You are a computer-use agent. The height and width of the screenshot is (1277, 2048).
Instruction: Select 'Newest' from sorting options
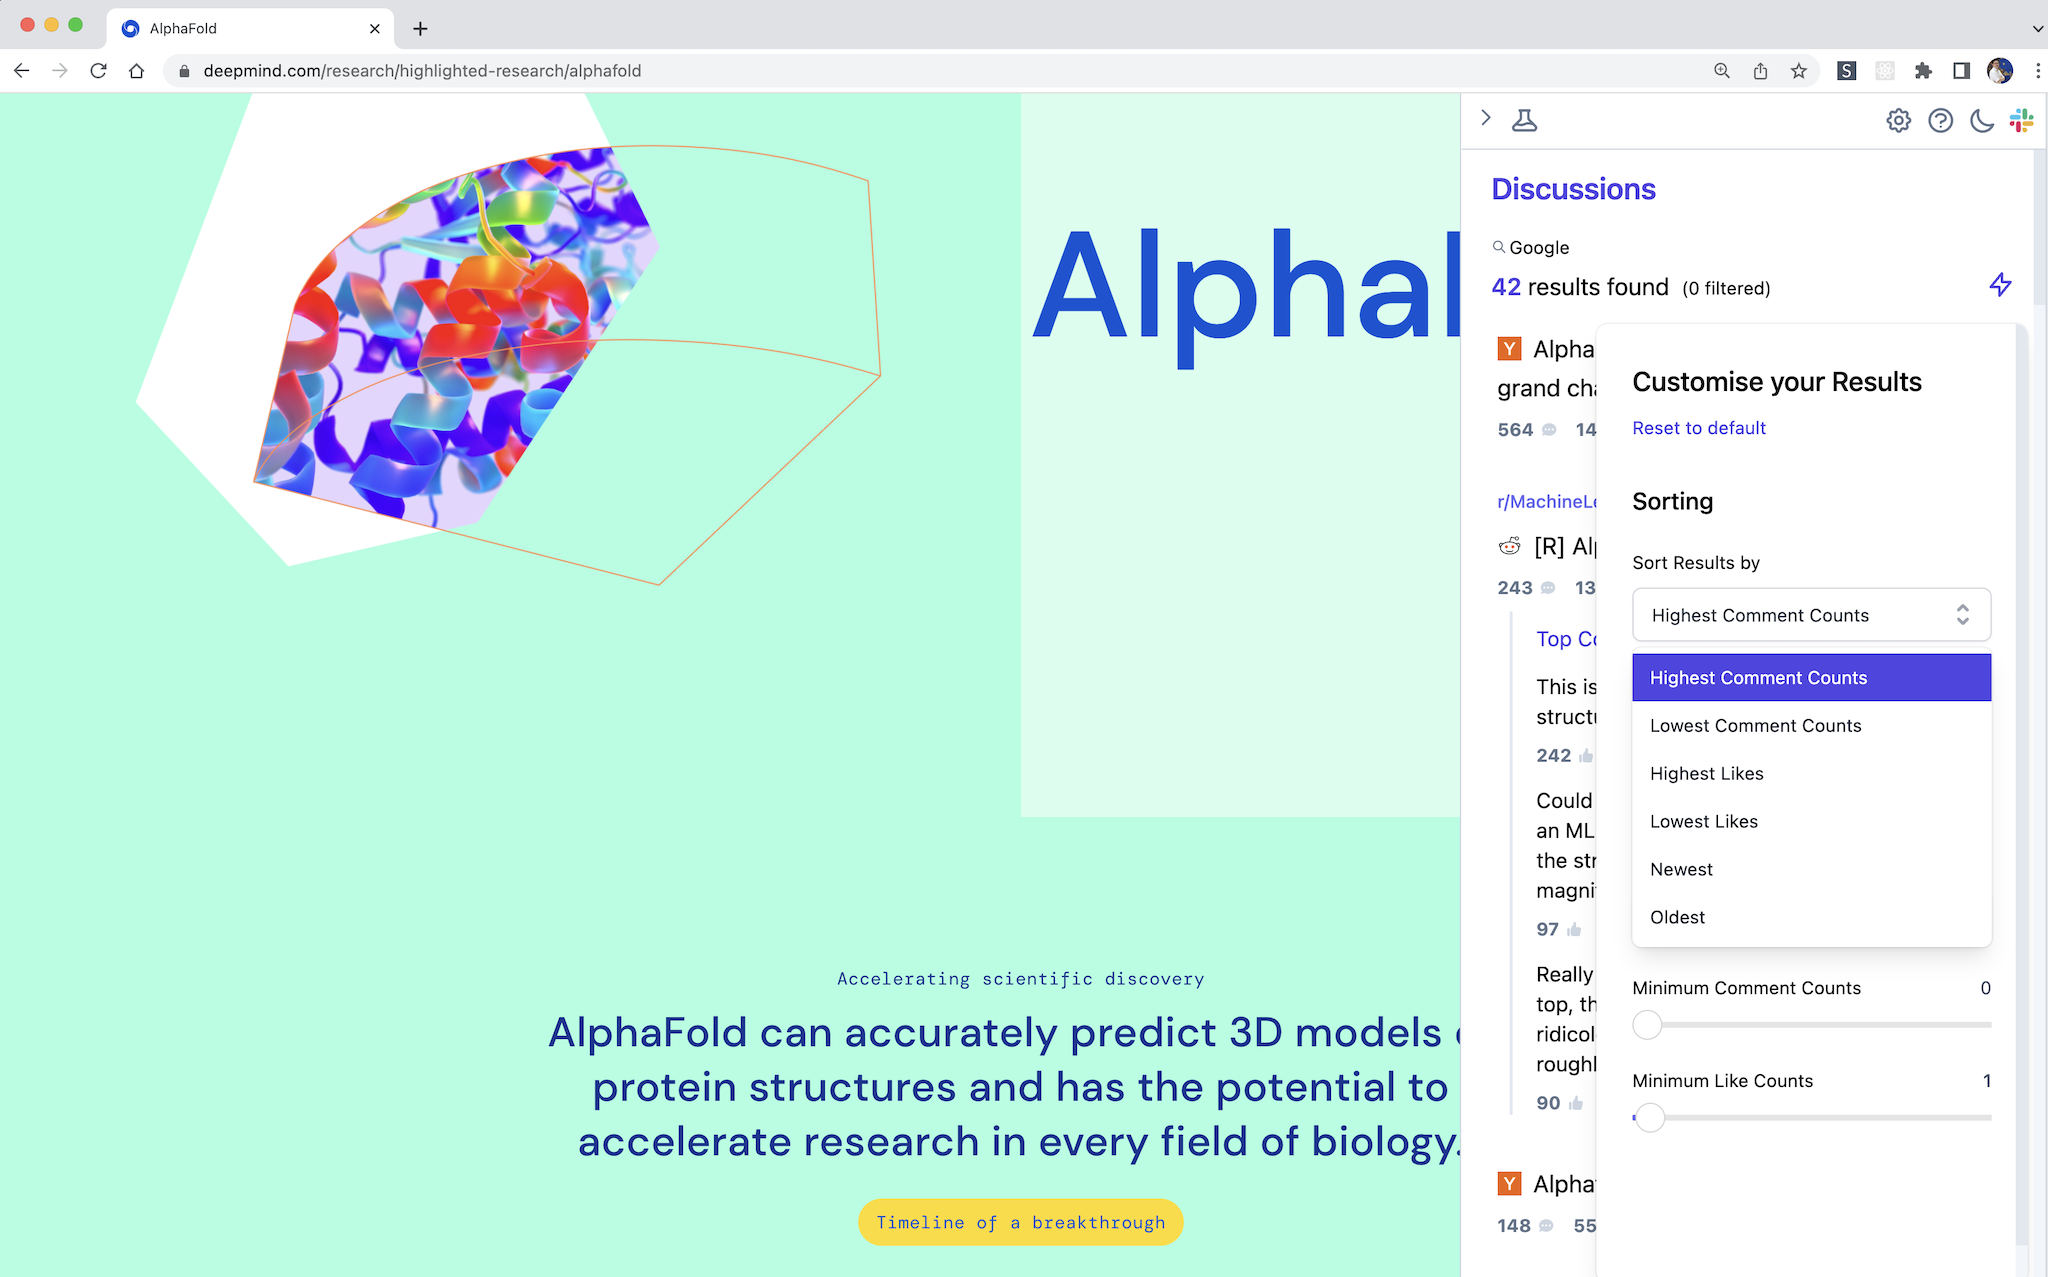pos(1680,868)
